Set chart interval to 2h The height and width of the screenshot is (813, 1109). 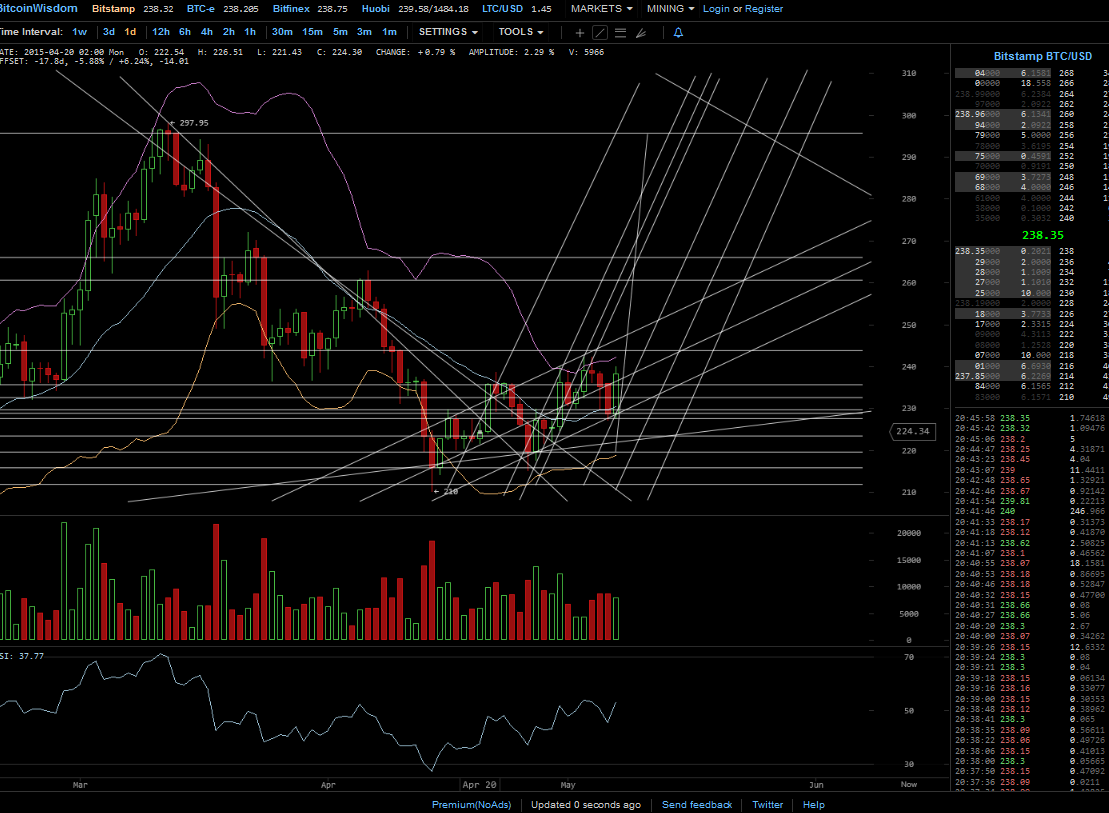pos(228,32)
